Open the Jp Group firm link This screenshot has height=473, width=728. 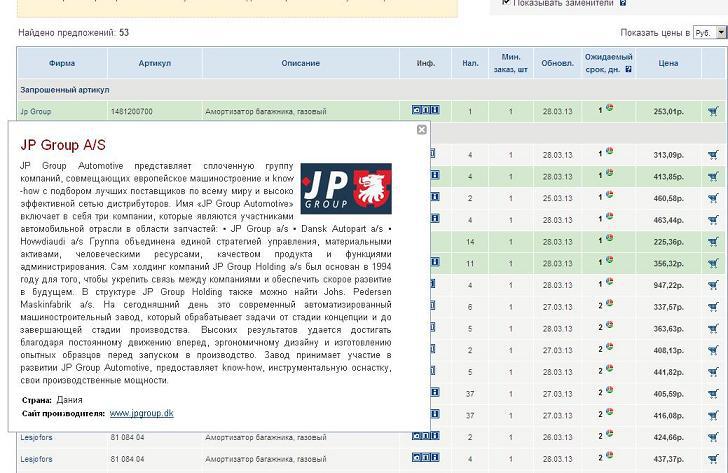[36, 111]
